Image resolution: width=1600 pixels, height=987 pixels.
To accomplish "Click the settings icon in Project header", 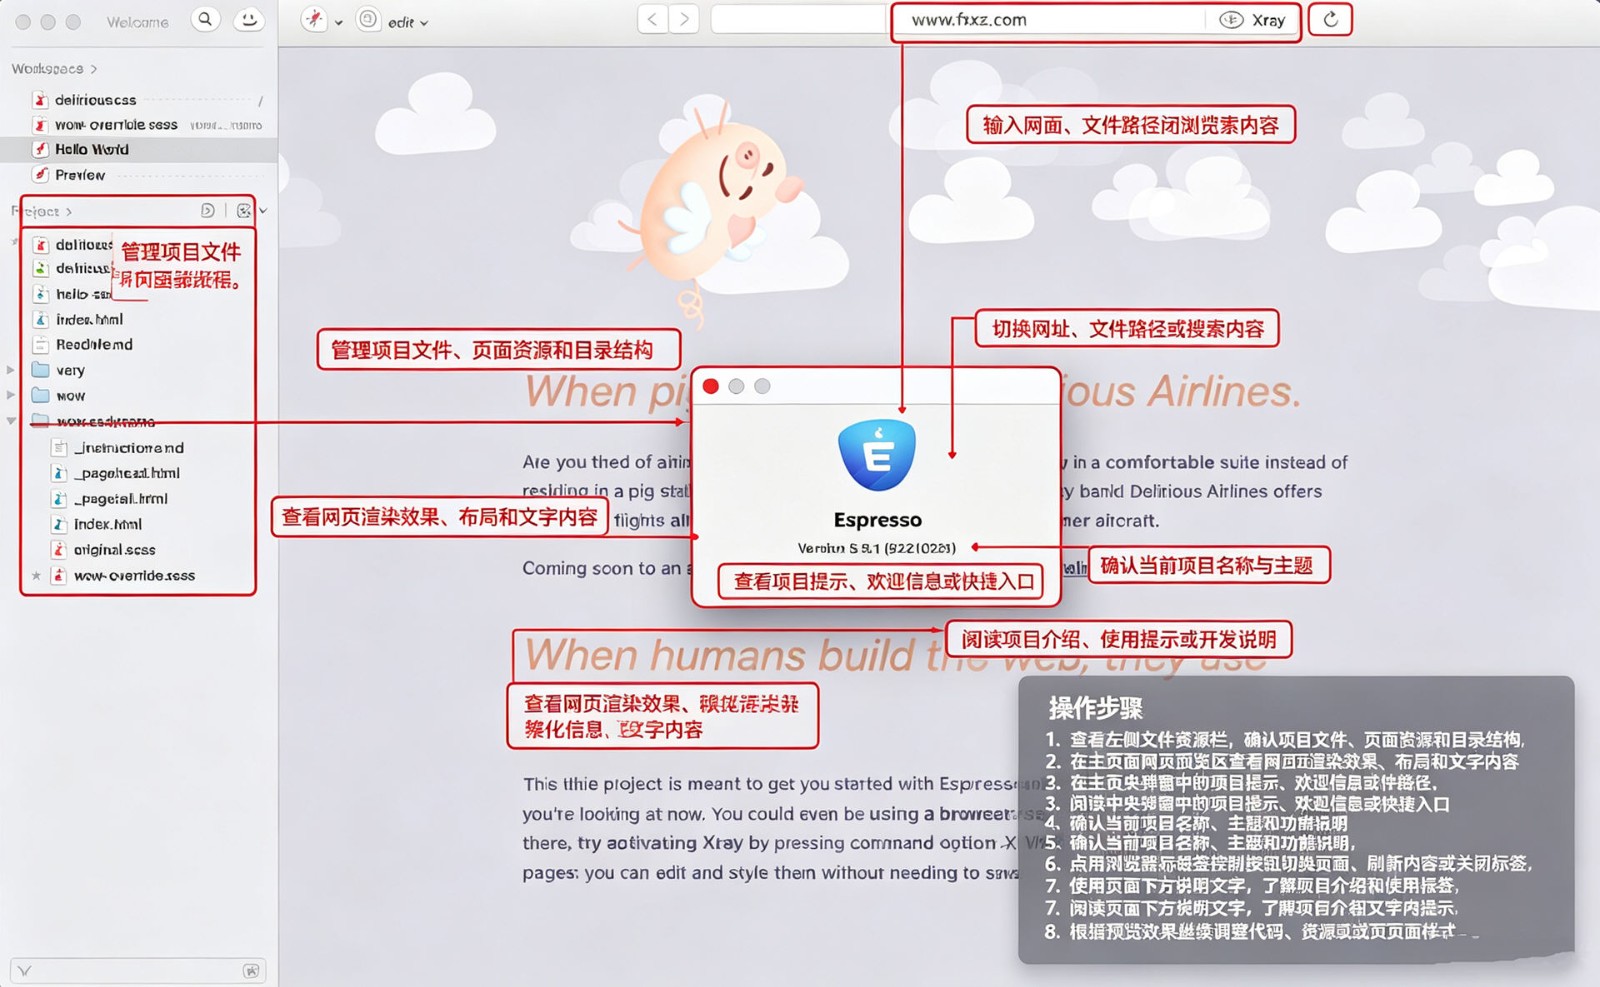I will (x=243, y=211).
